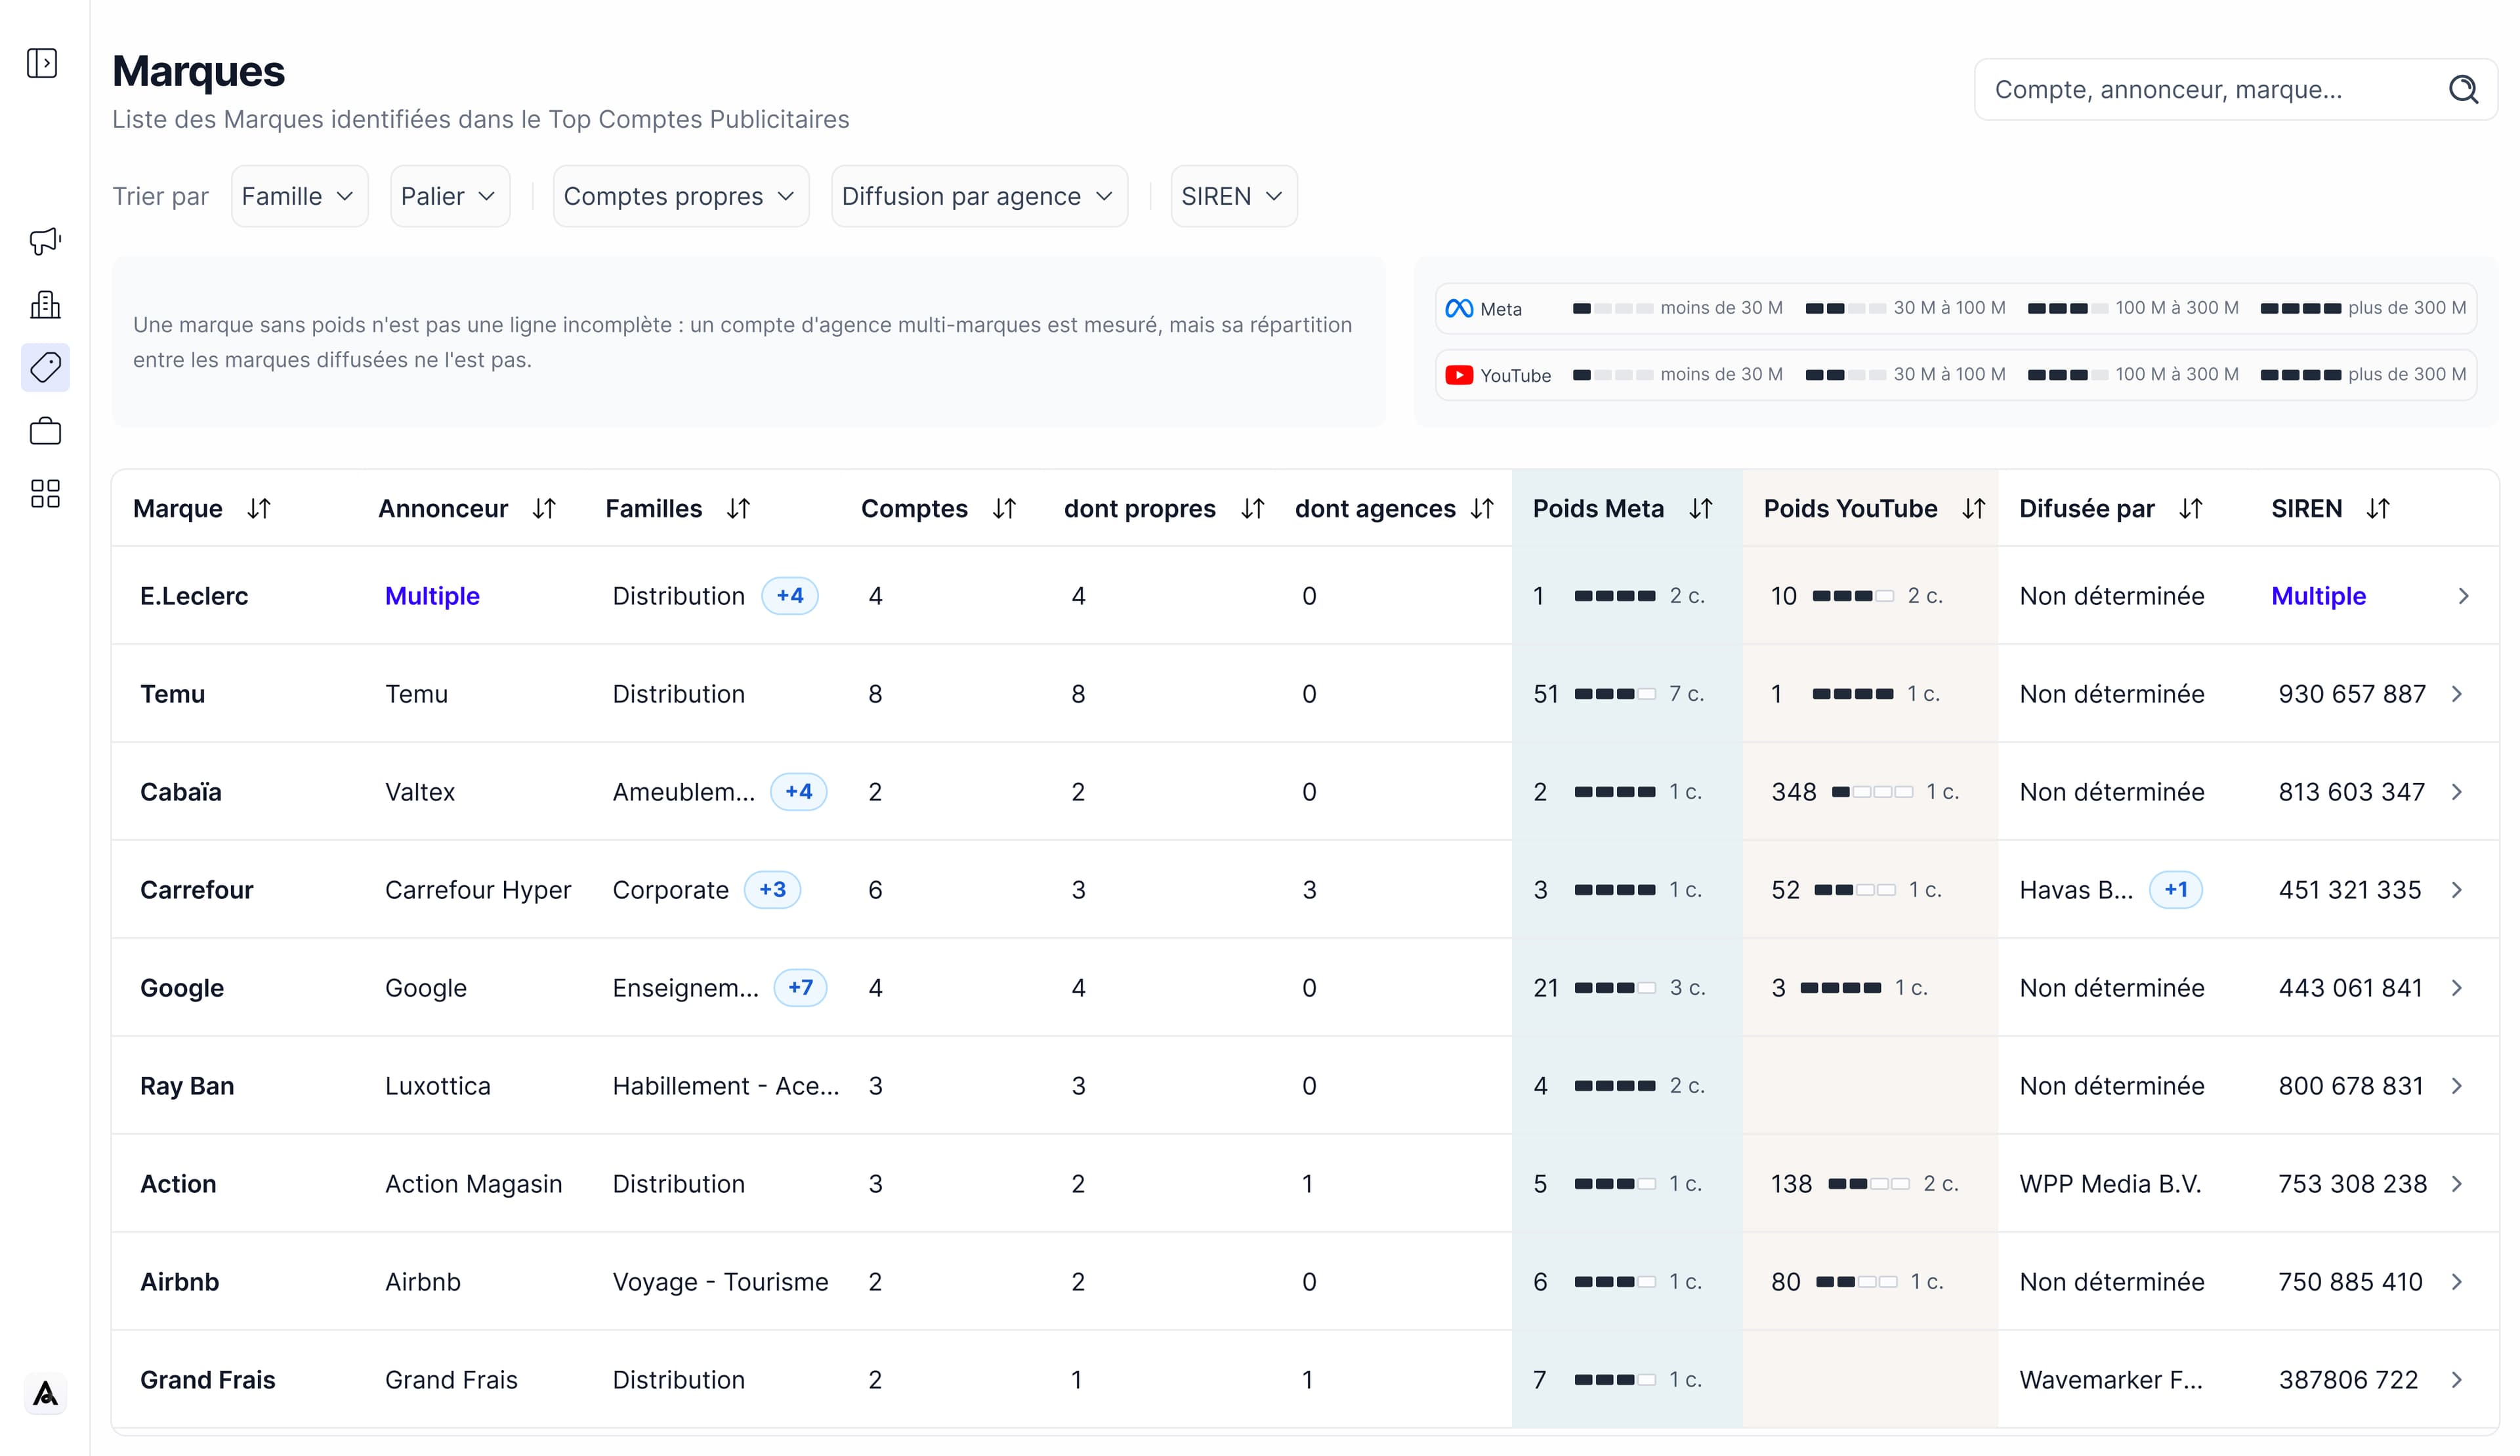Show +7 families badge for Google
This screenshot has height=1456, width=2520.
click(800, 988)
